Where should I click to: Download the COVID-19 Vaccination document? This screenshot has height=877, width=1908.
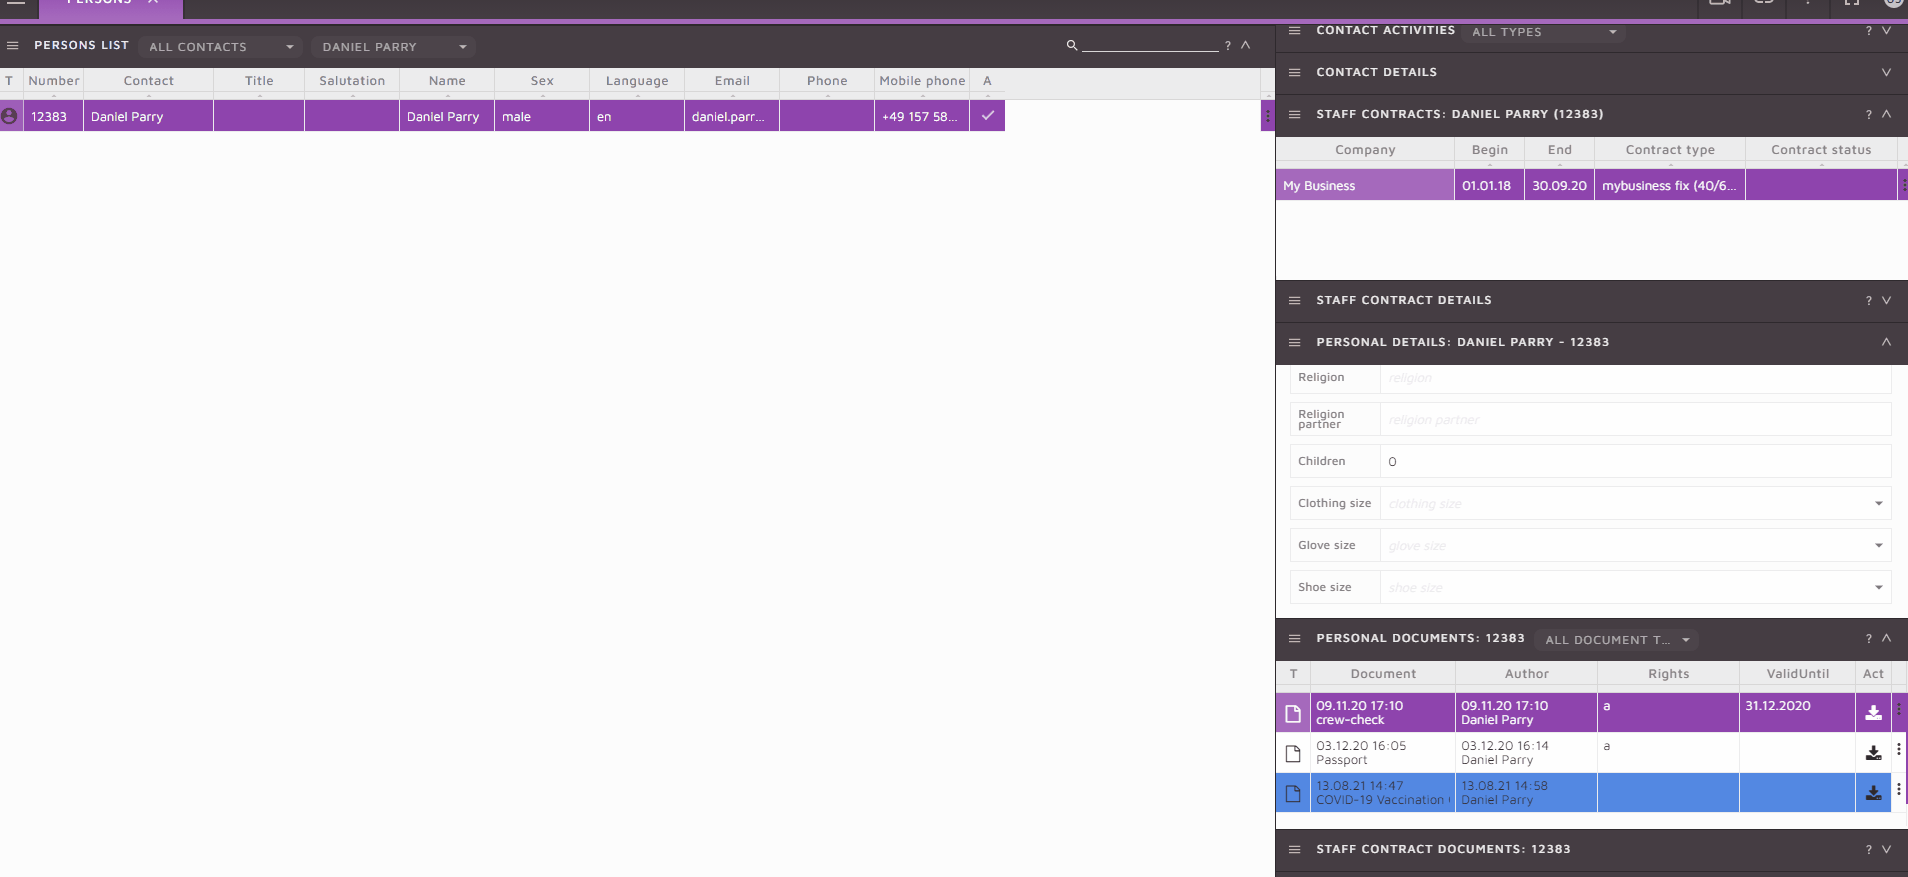pos(1874,793)
